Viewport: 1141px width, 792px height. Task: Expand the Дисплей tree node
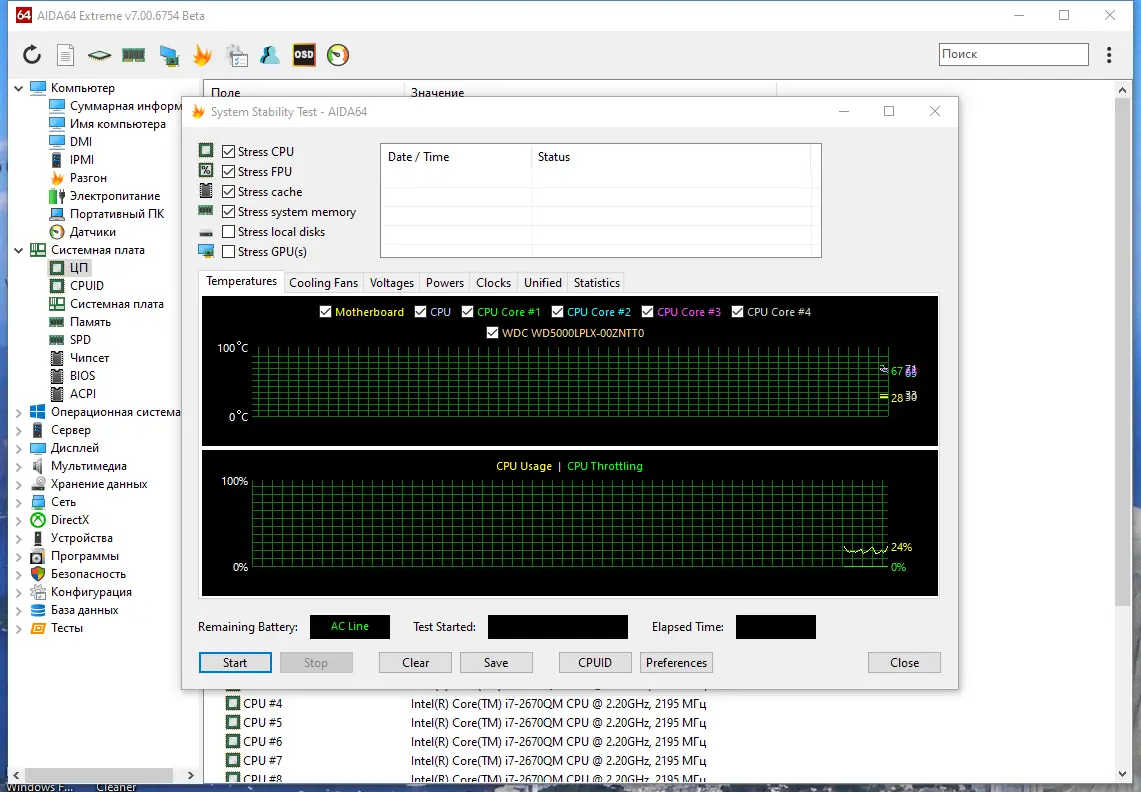pyautogui.click(x=18, y=448)
